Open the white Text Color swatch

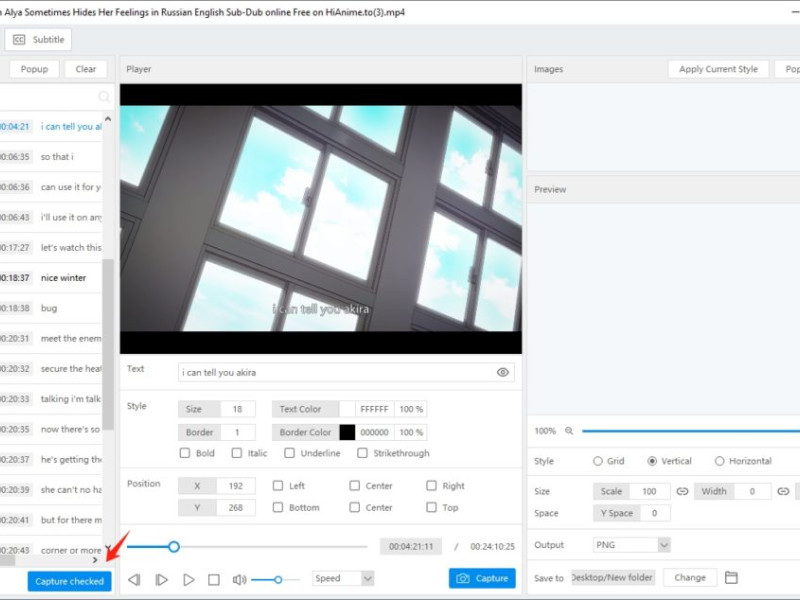(x=347, y=409)
